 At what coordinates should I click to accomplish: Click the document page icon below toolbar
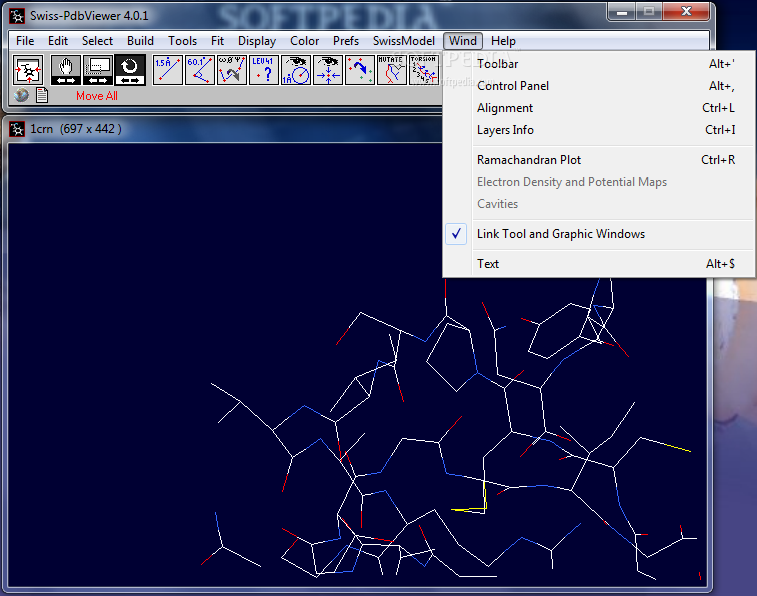(x=42, y=95)
